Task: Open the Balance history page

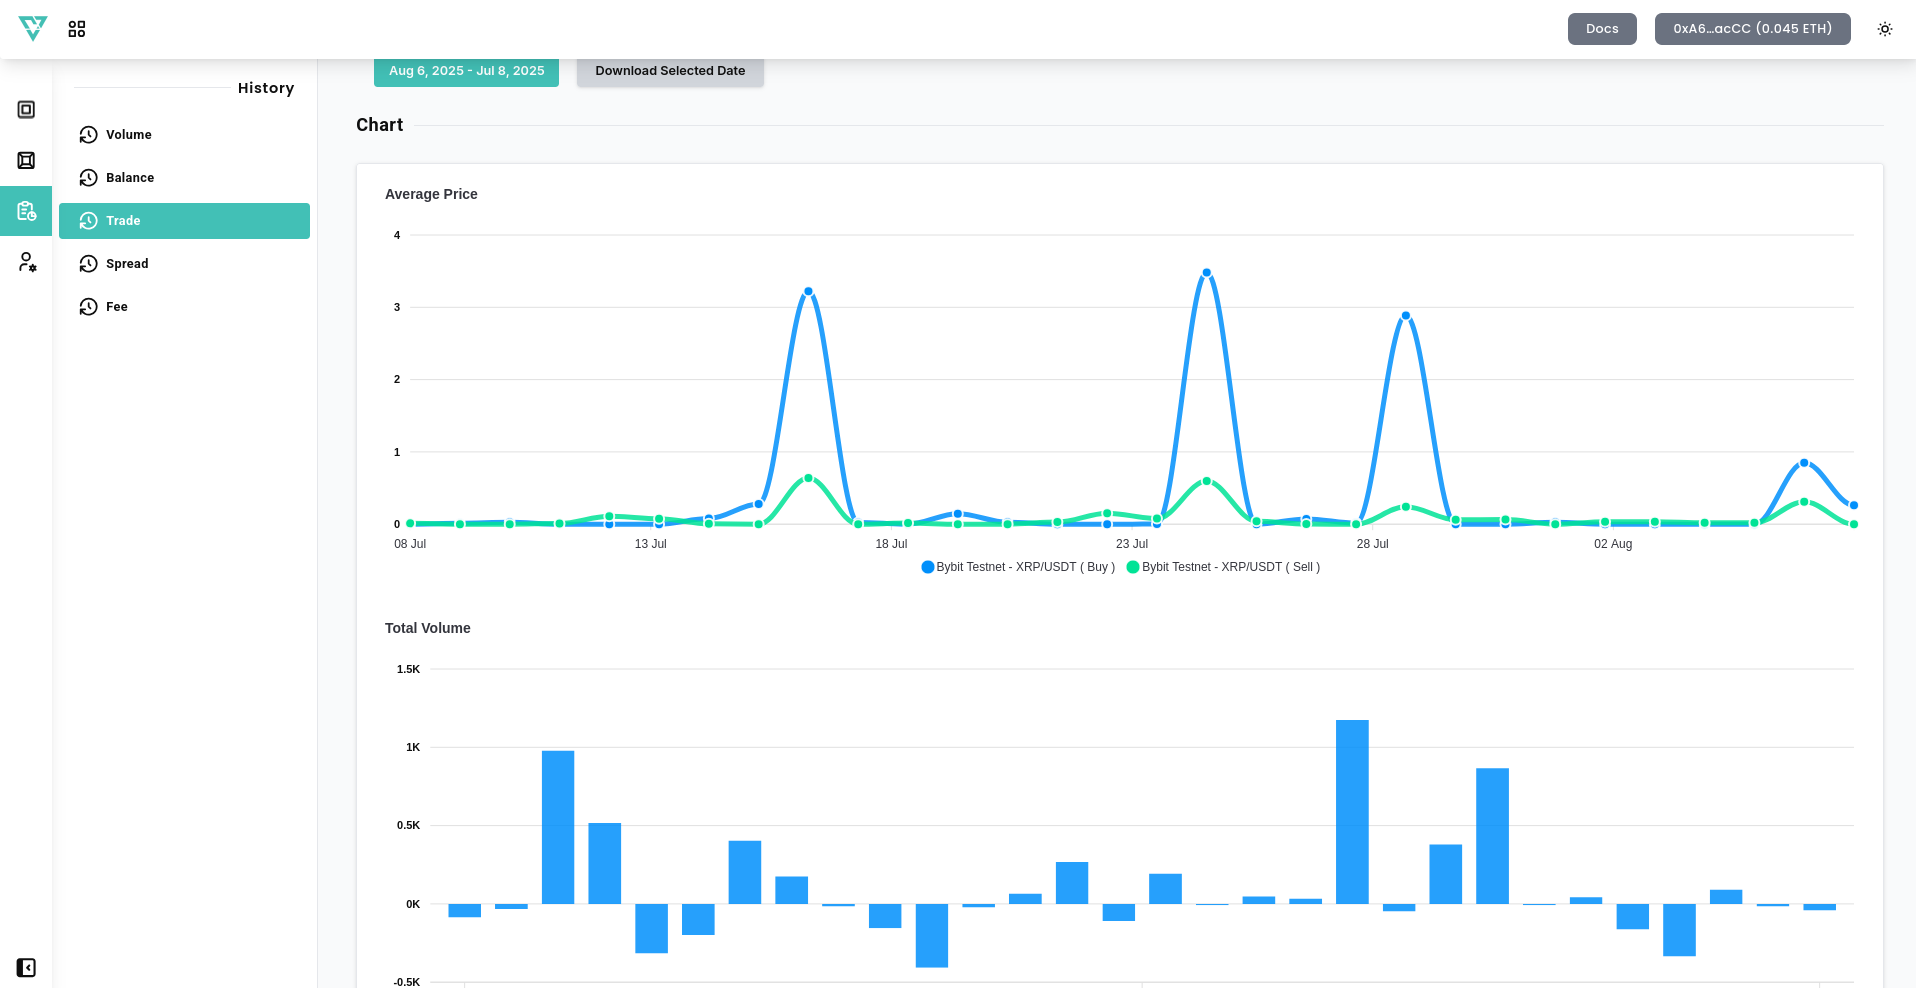Action: [x=130, y=178]
